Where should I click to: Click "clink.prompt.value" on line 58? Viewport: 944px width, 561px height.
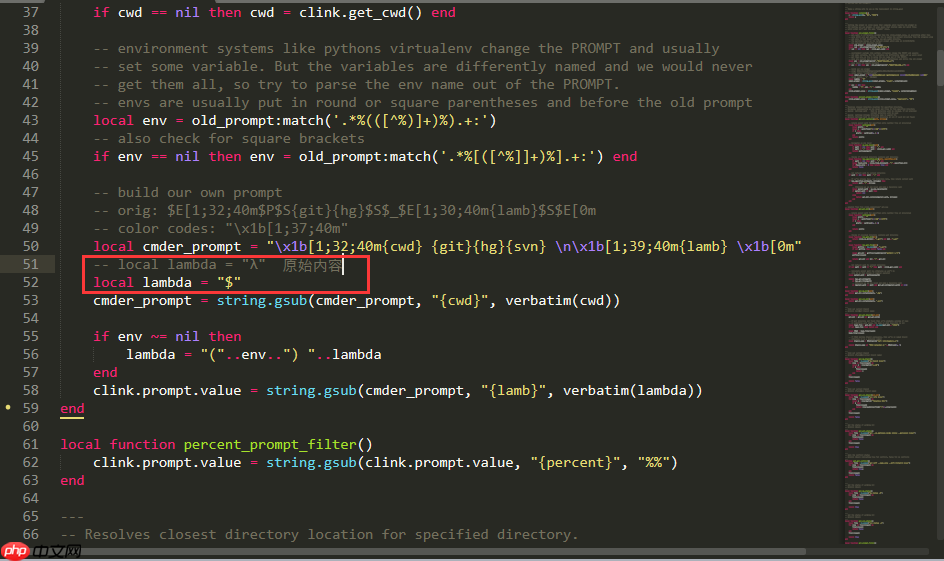click(167, 391)
